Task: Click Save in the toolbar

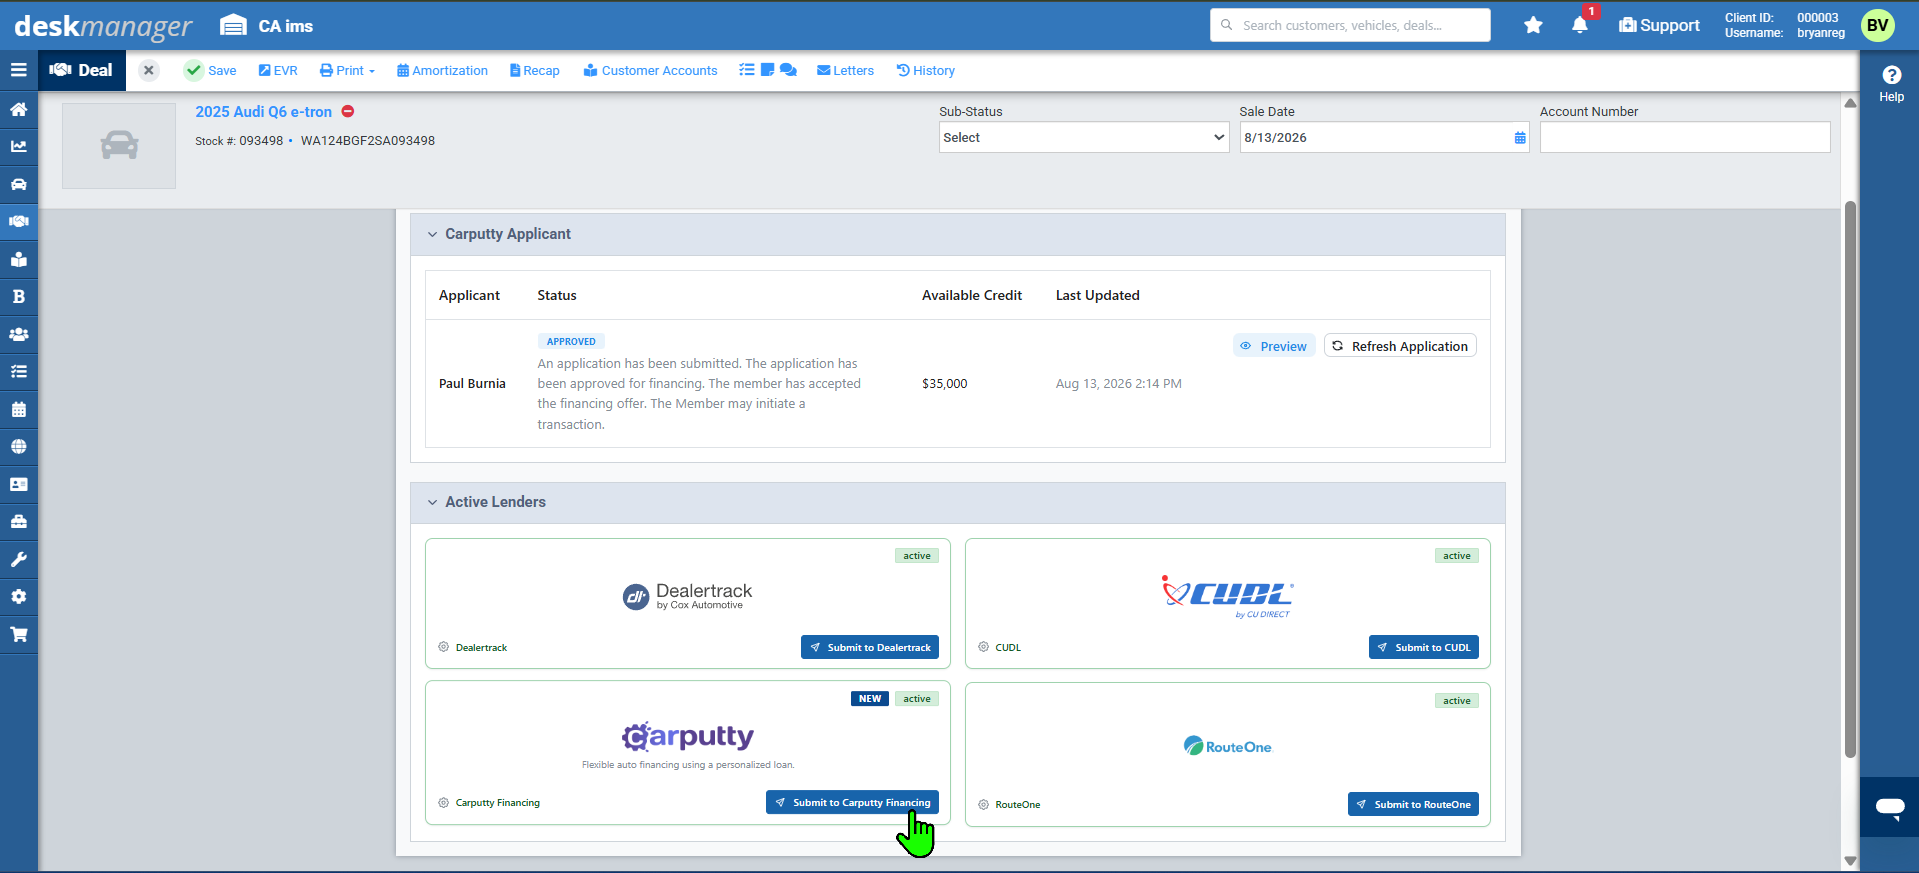Action: (211, 70)
